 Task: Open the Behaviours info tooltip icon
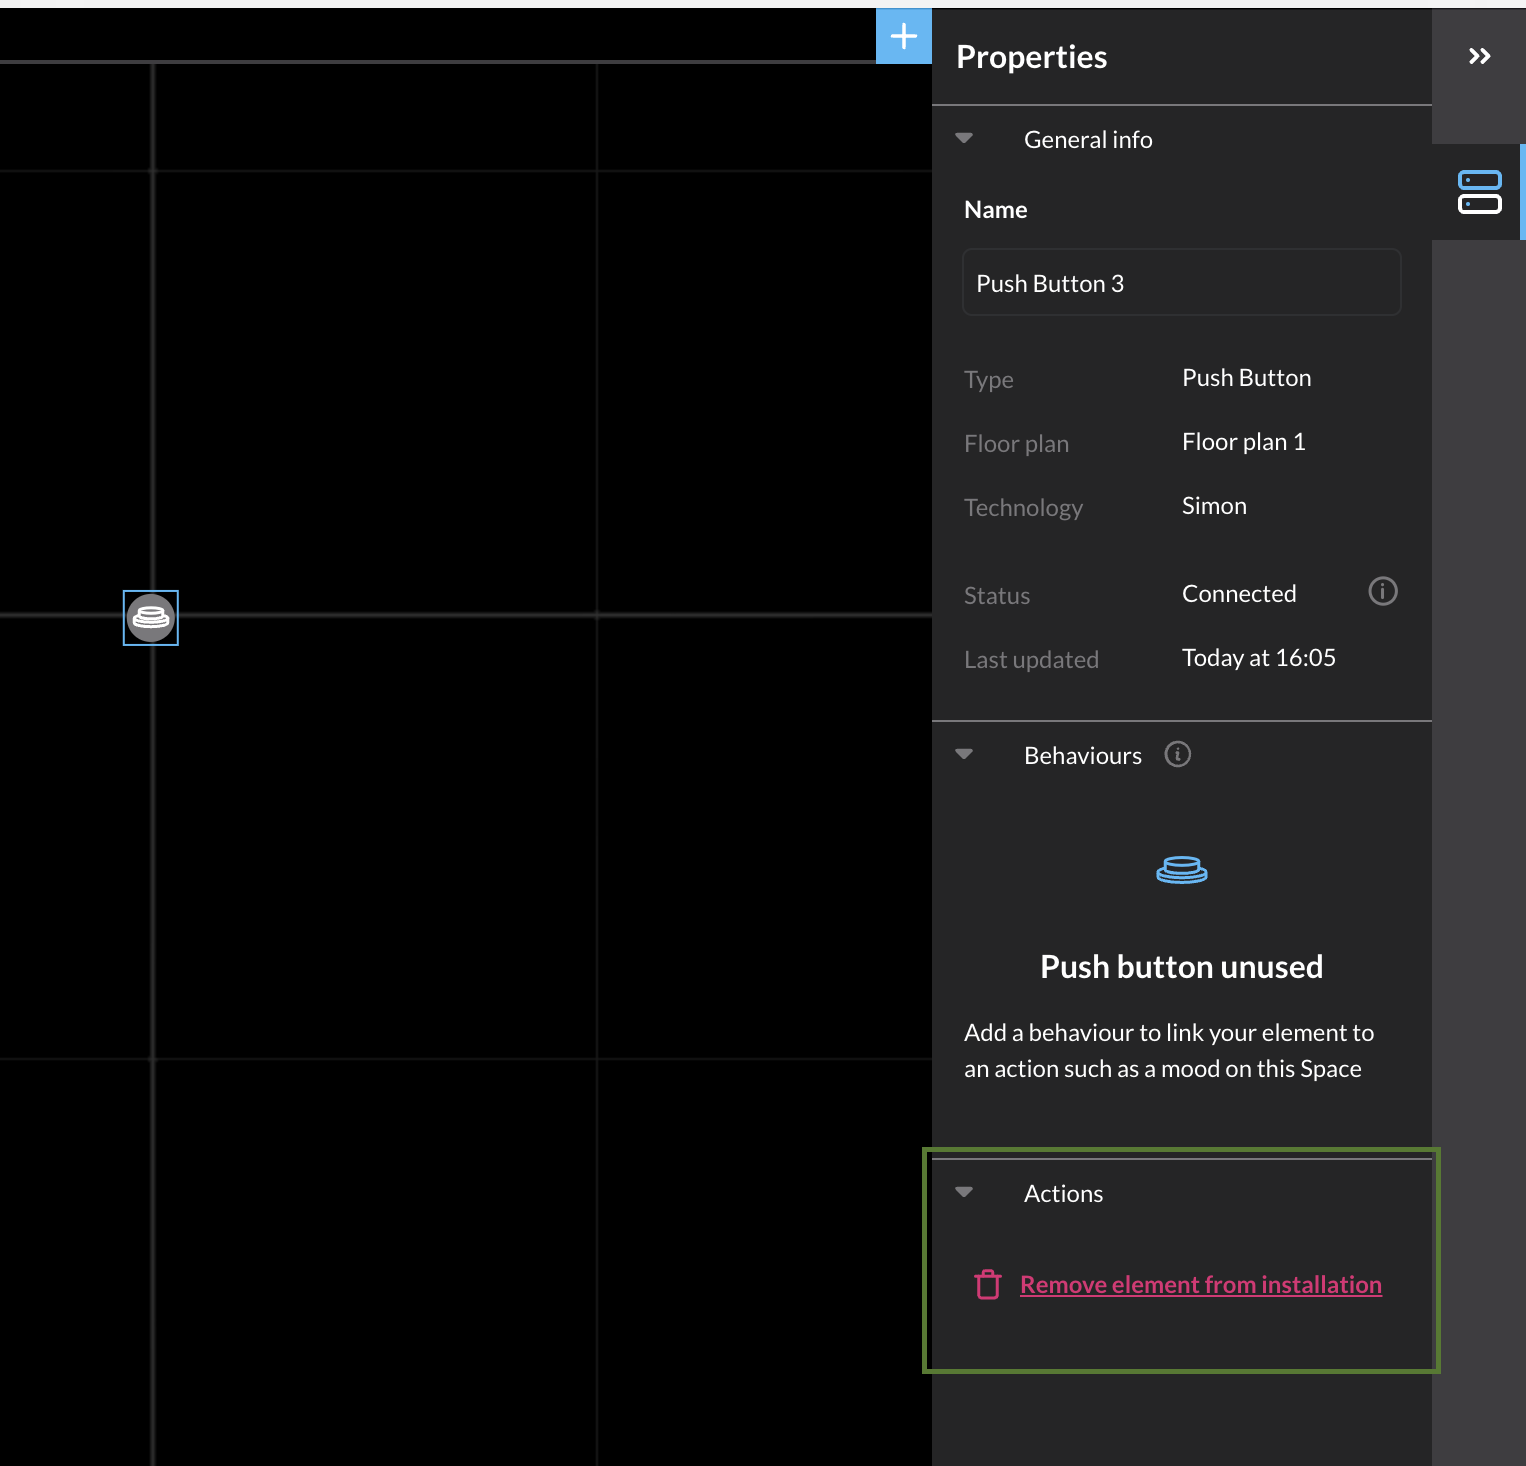(x=1177, y=755)
